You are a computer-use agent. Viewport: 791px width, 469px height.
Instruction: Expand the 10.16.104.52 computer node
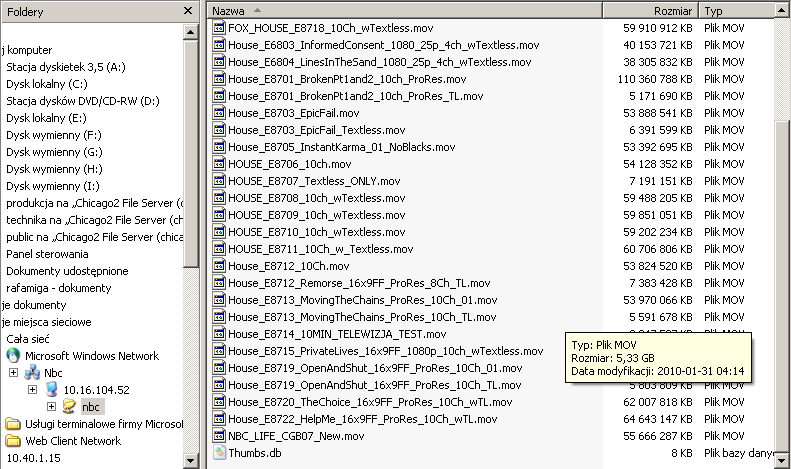[x=33, y=390]
